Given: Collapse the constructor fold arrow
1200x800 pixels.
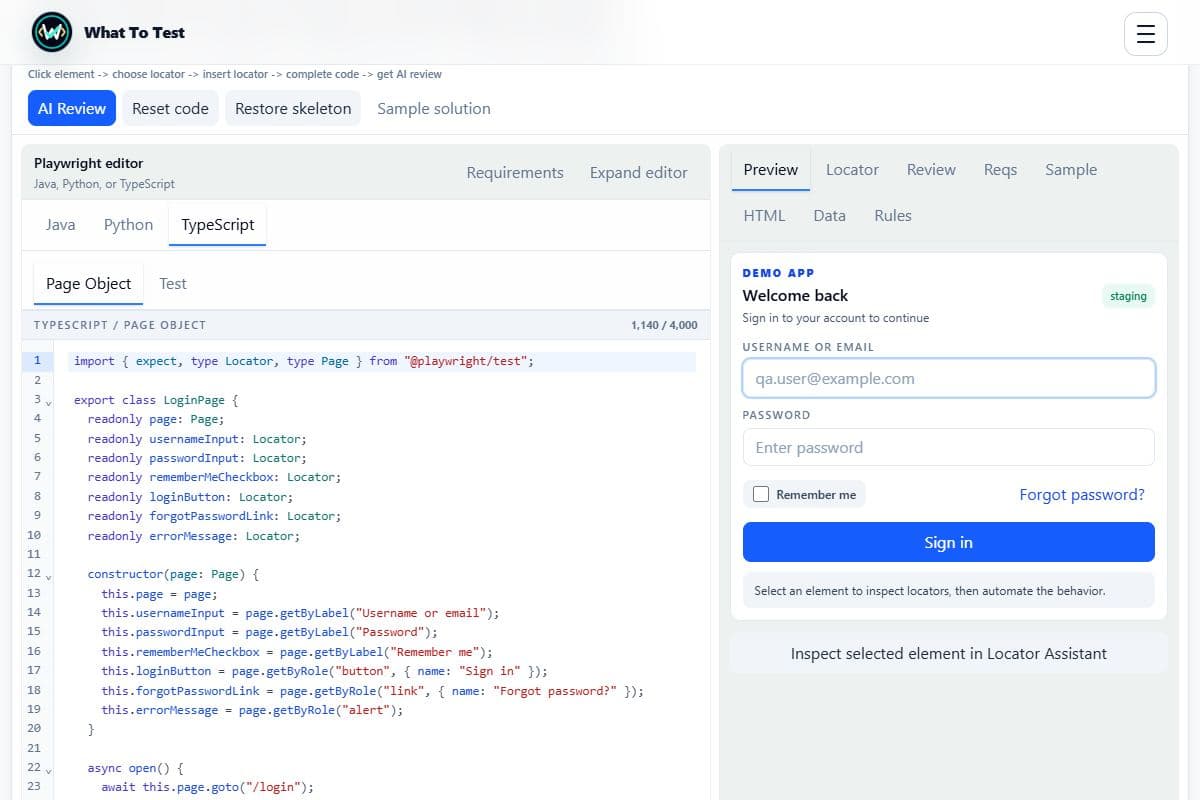Looking at the screenshot, I should [x=49, y=576].
